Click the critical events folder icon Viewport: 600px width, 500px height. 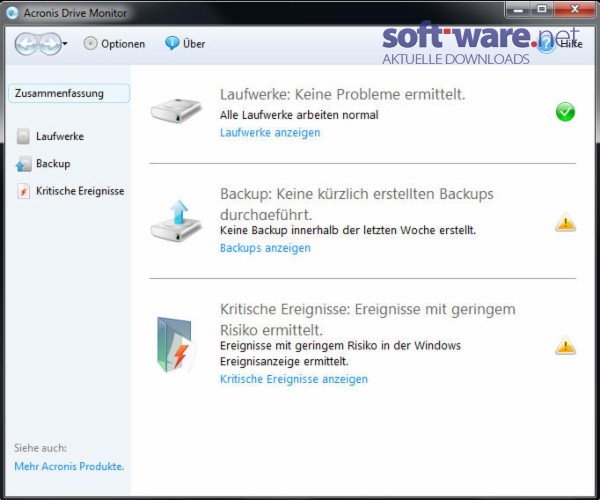(x=176, y=345)
